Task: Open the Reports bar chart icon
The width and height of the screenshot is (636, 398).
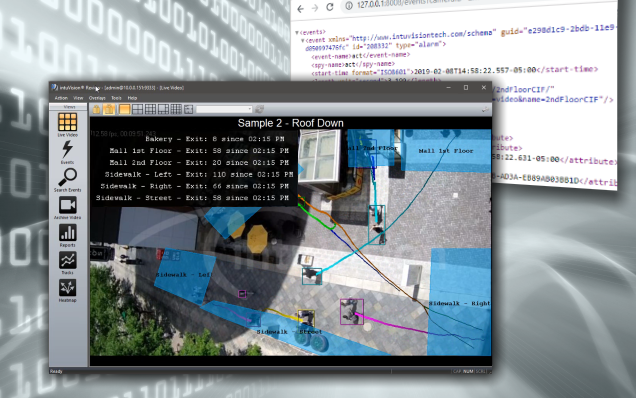Action: coord(67,232)
